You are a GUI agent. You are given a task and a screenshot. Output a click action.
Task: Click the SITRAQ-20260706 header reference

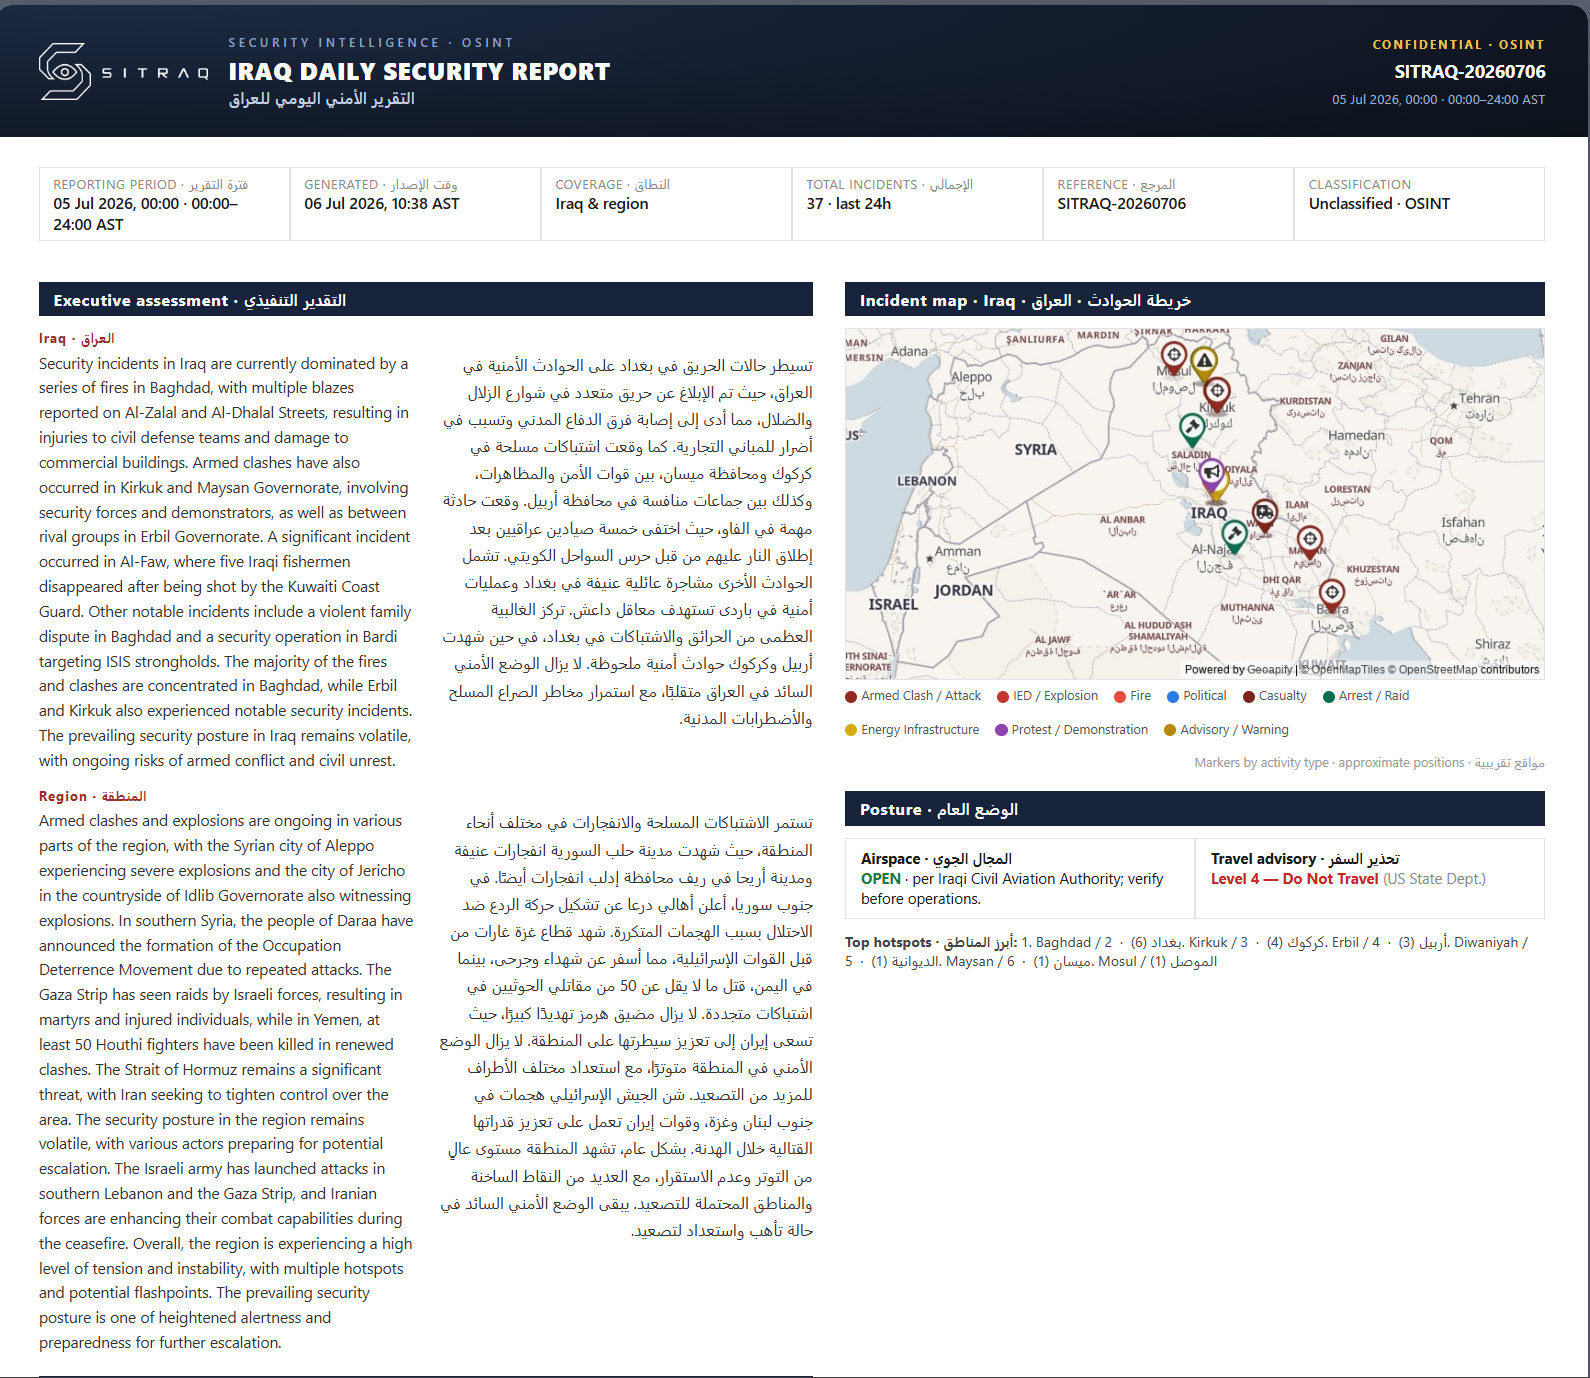pyautogui.click(x=1469, y=72)
